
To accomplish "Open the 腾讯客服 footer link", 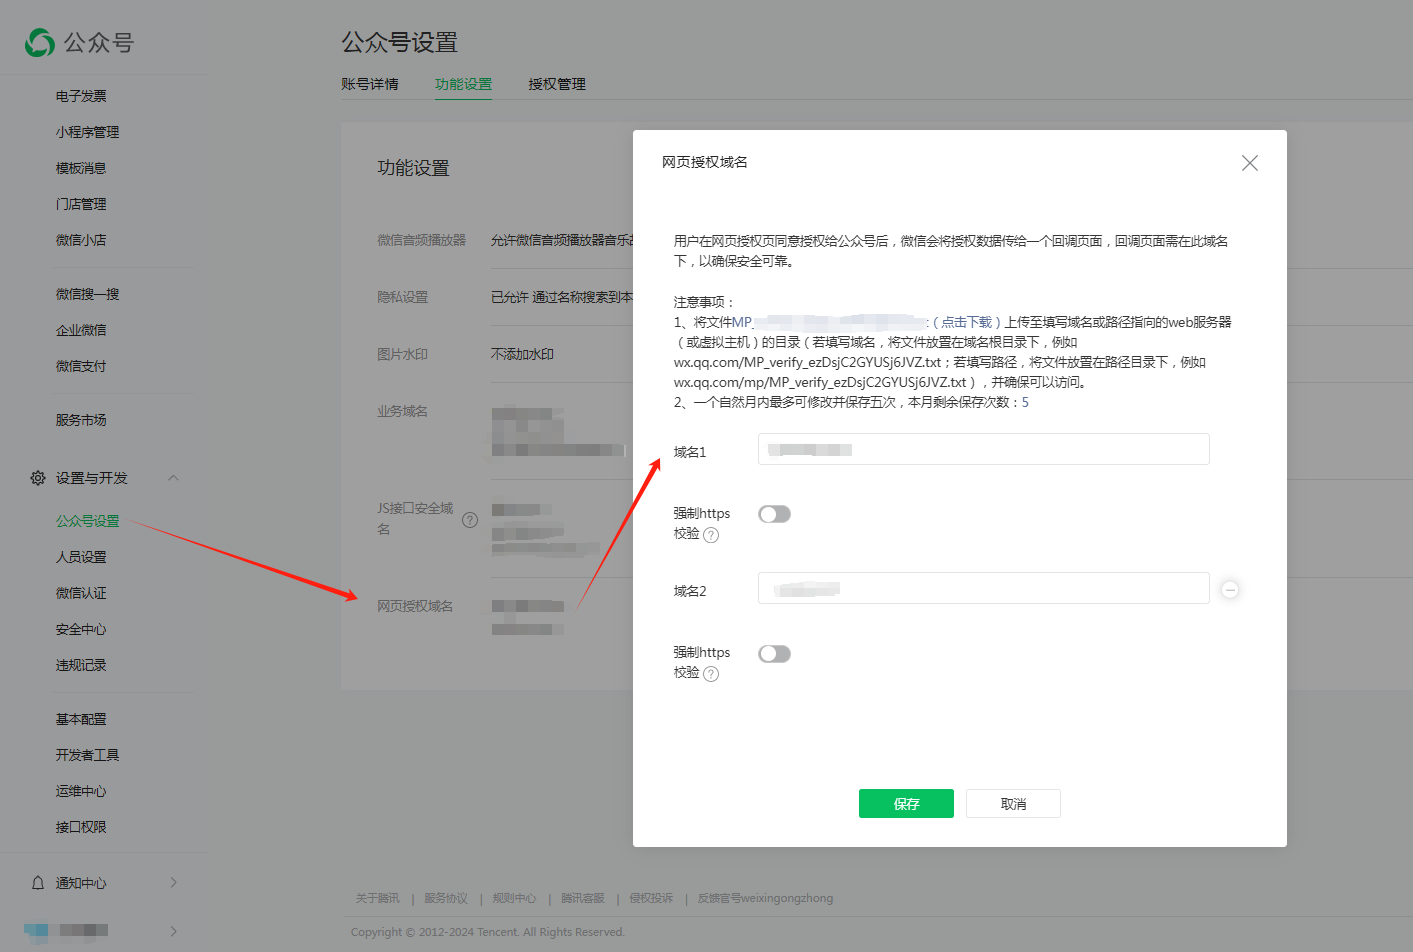I will (583, 898).
